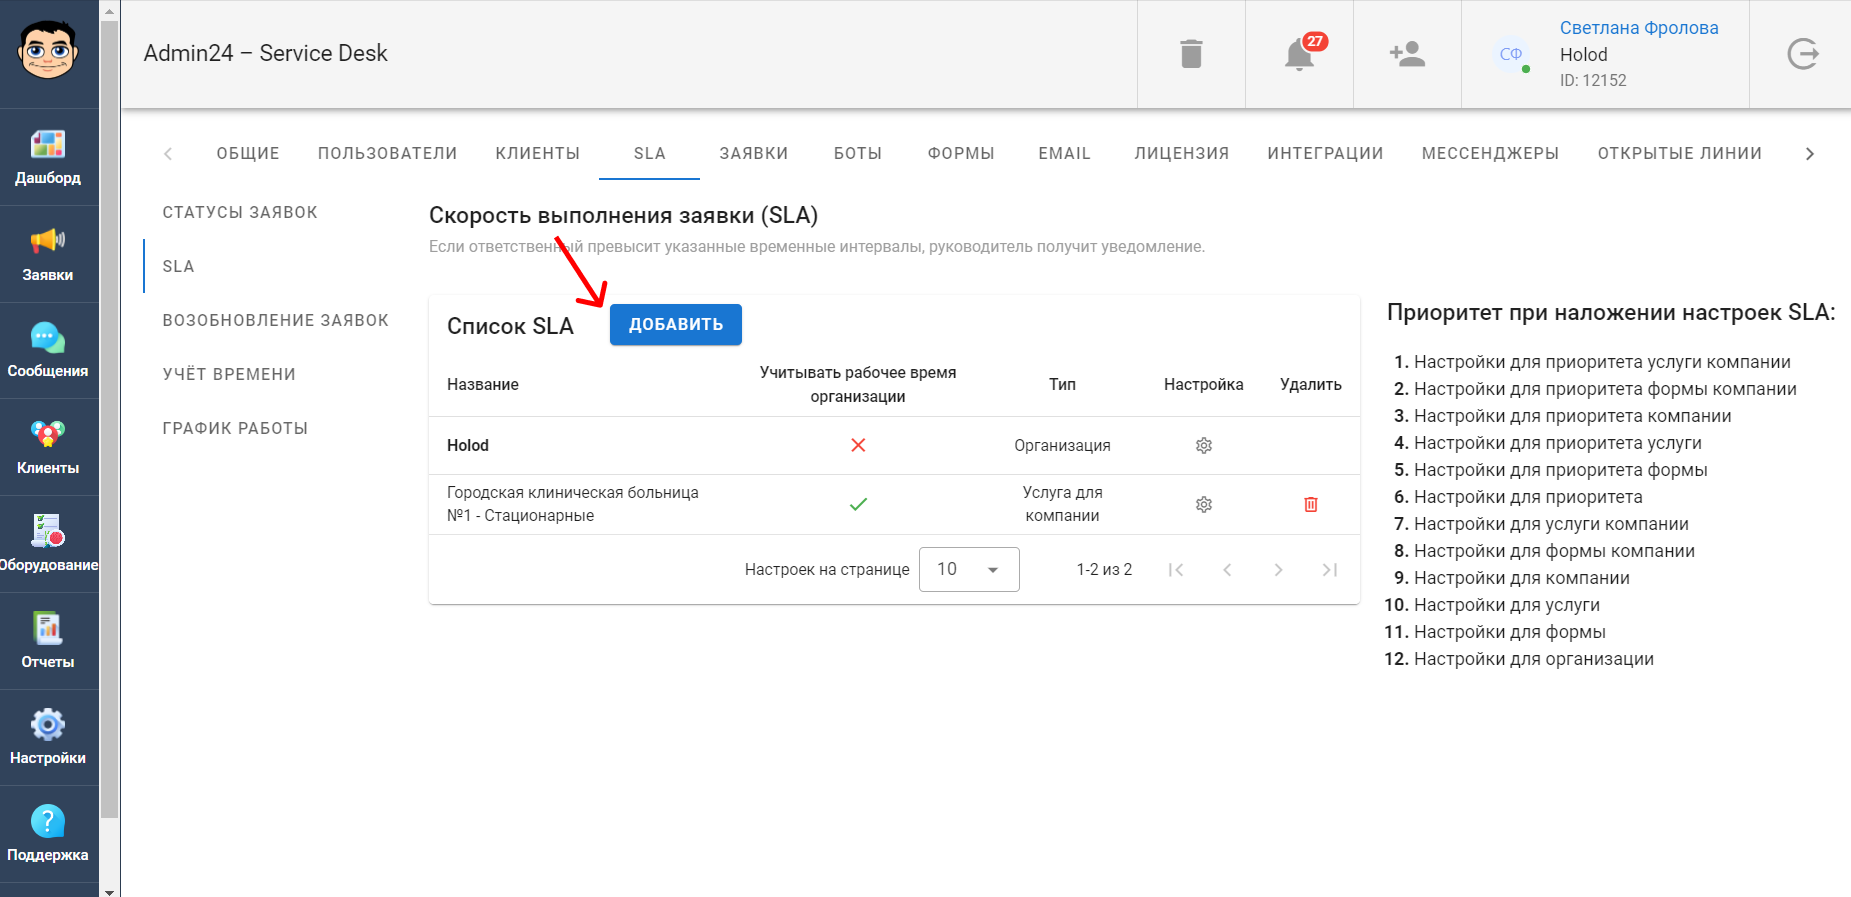Go to first page of SLA list

1176,570
